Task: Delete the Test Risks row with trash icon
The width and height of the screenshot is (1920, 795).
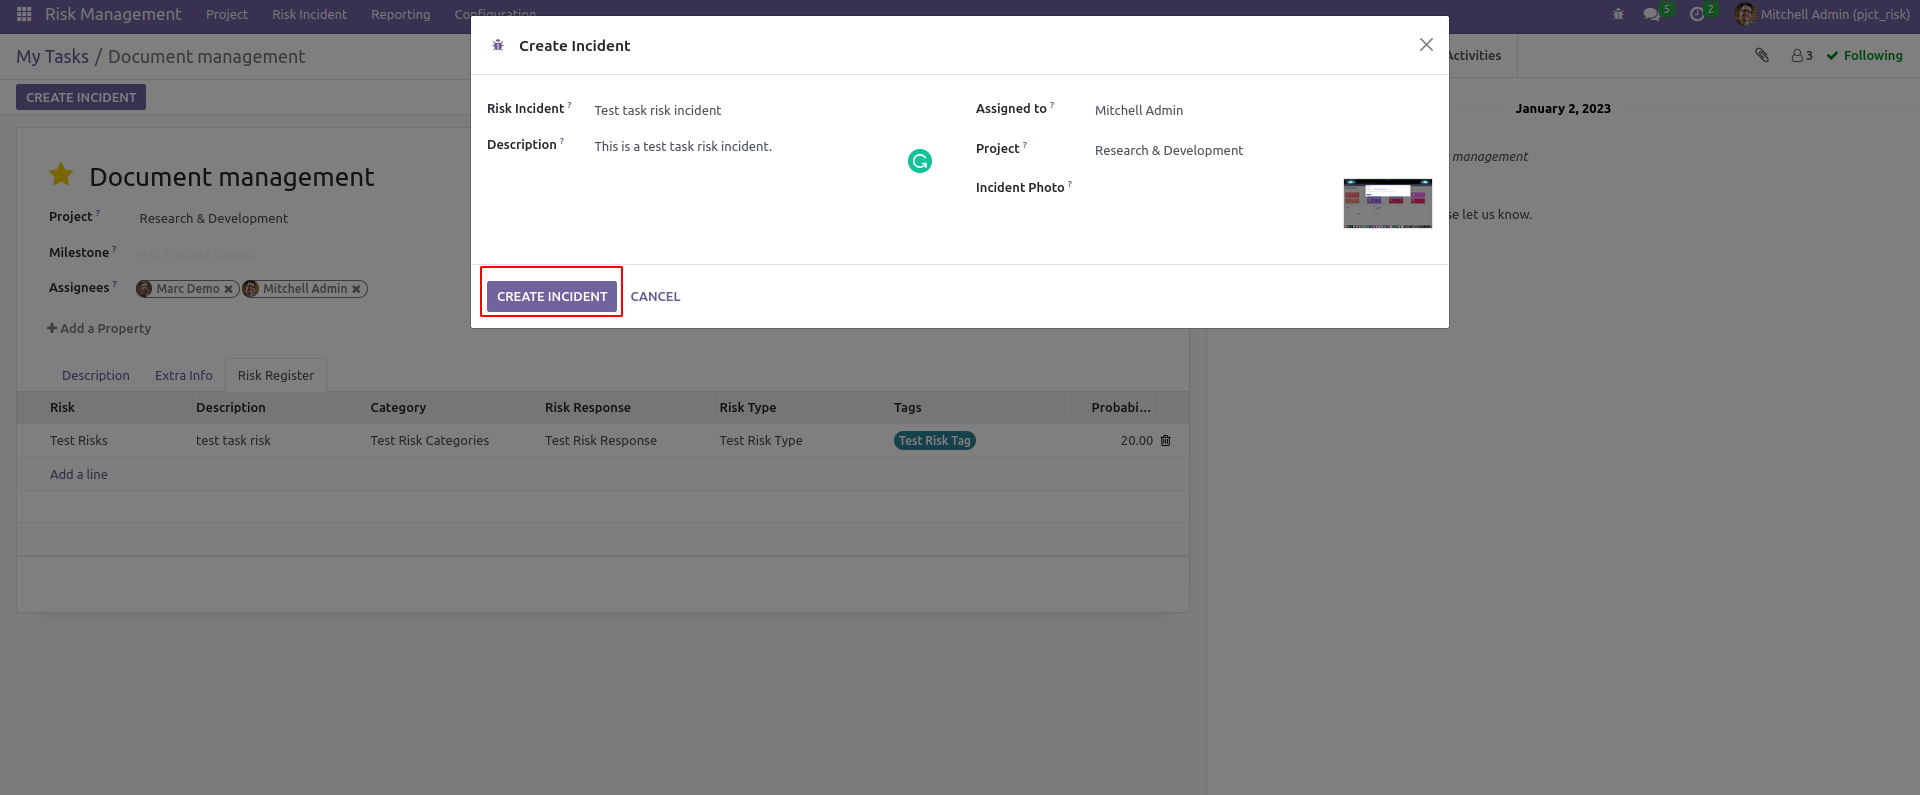Action: (x=1165, y=440)
